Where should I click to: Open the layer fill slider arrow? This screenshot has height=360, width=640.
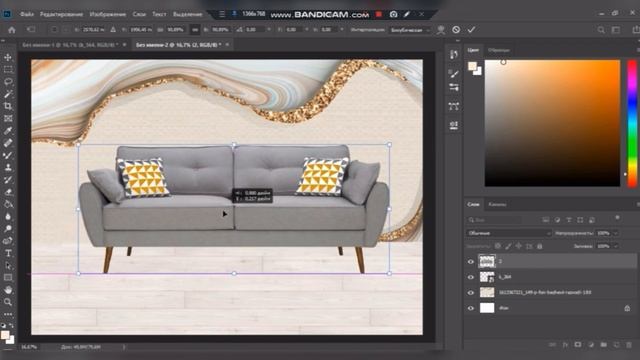coord(616,246)
